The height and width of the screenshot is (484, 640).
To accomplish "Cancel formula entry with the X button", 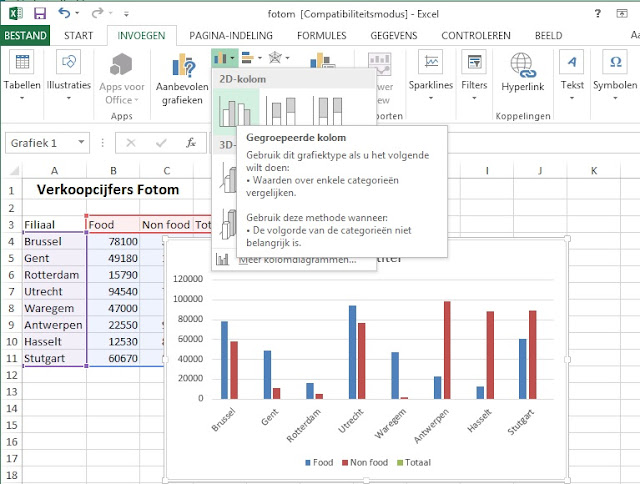I will 131,142.
